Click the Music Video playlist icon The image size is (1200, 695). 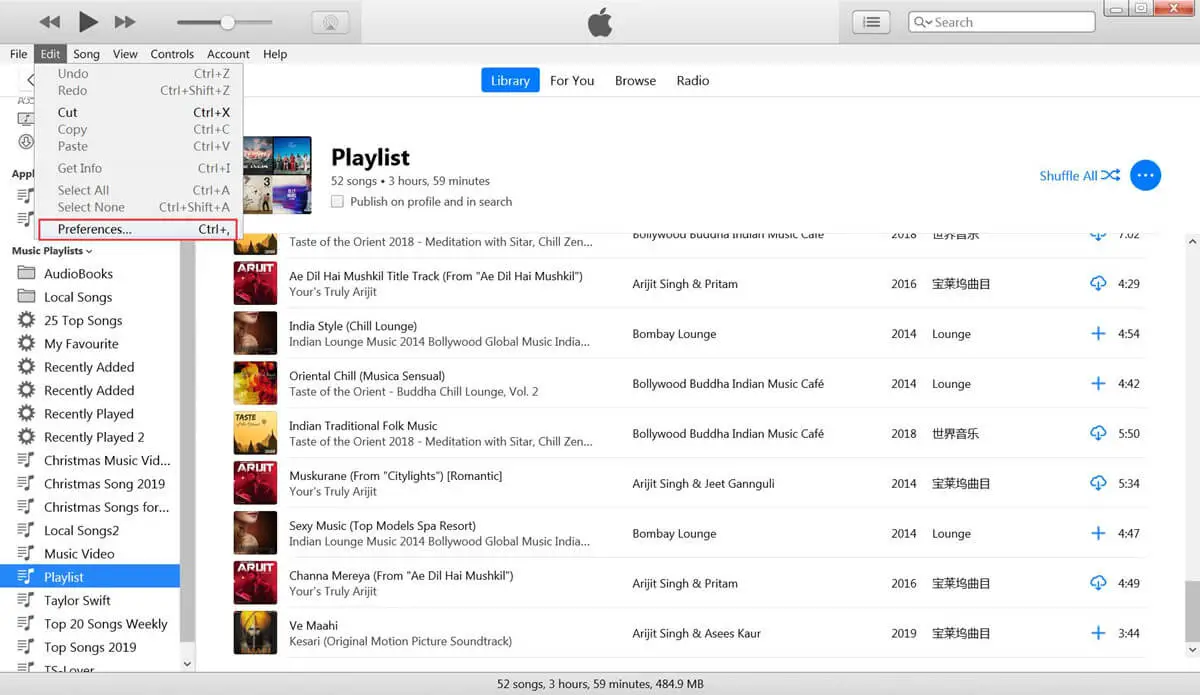pyautogui.click(x=26, y=553)
